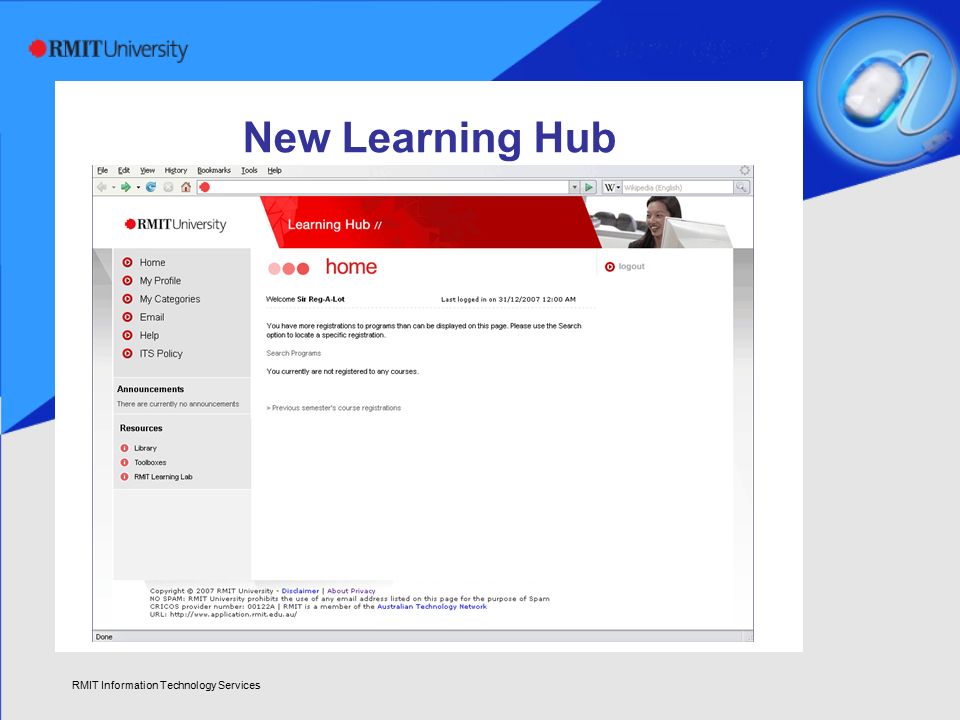Open the Tools menu
960x720 pixels.
click(249, 170)
